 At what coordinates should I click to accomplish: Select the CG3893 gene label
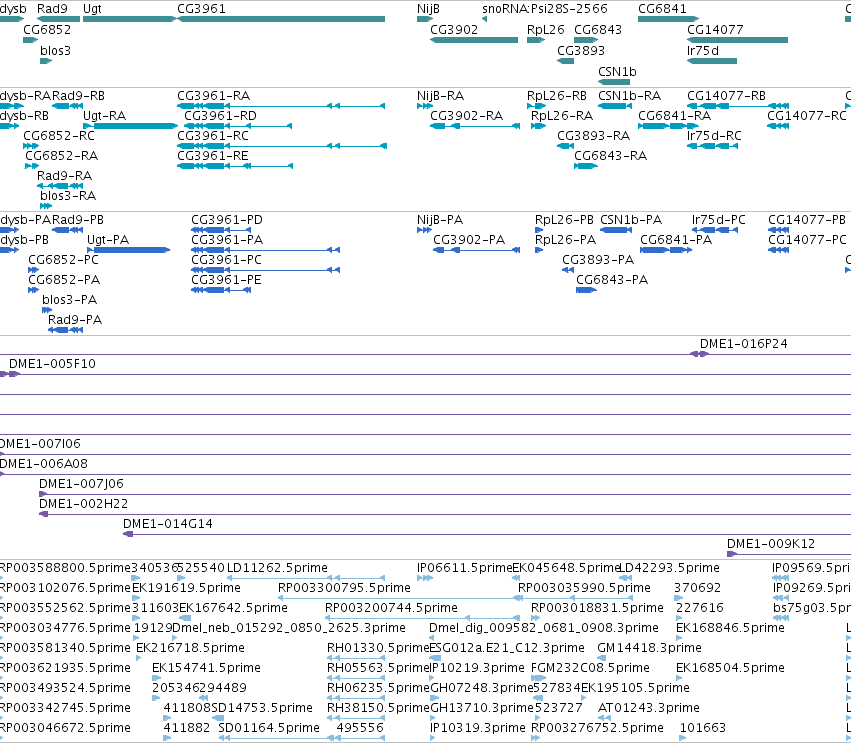coord(581,50)
